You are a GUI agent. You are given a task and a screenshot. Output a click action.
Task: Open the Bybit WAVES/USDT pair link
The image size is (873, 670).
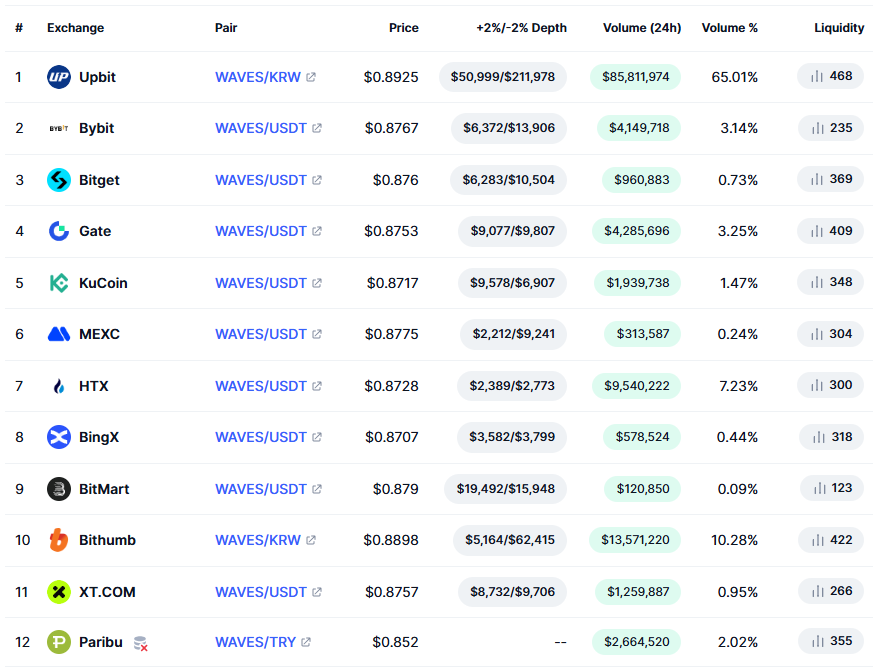tap(261, 129)
